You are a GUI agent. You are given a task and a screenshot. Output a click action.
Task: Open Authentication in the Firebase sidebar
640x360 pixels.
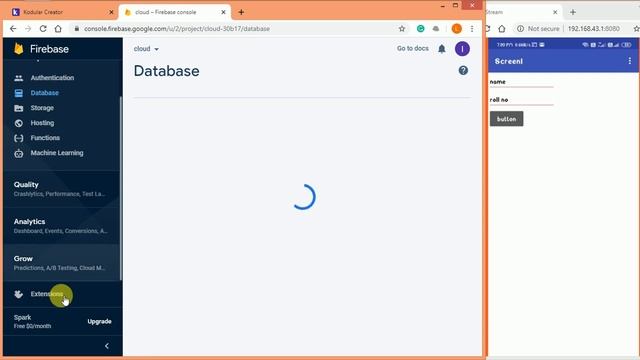tap(52, 78)
